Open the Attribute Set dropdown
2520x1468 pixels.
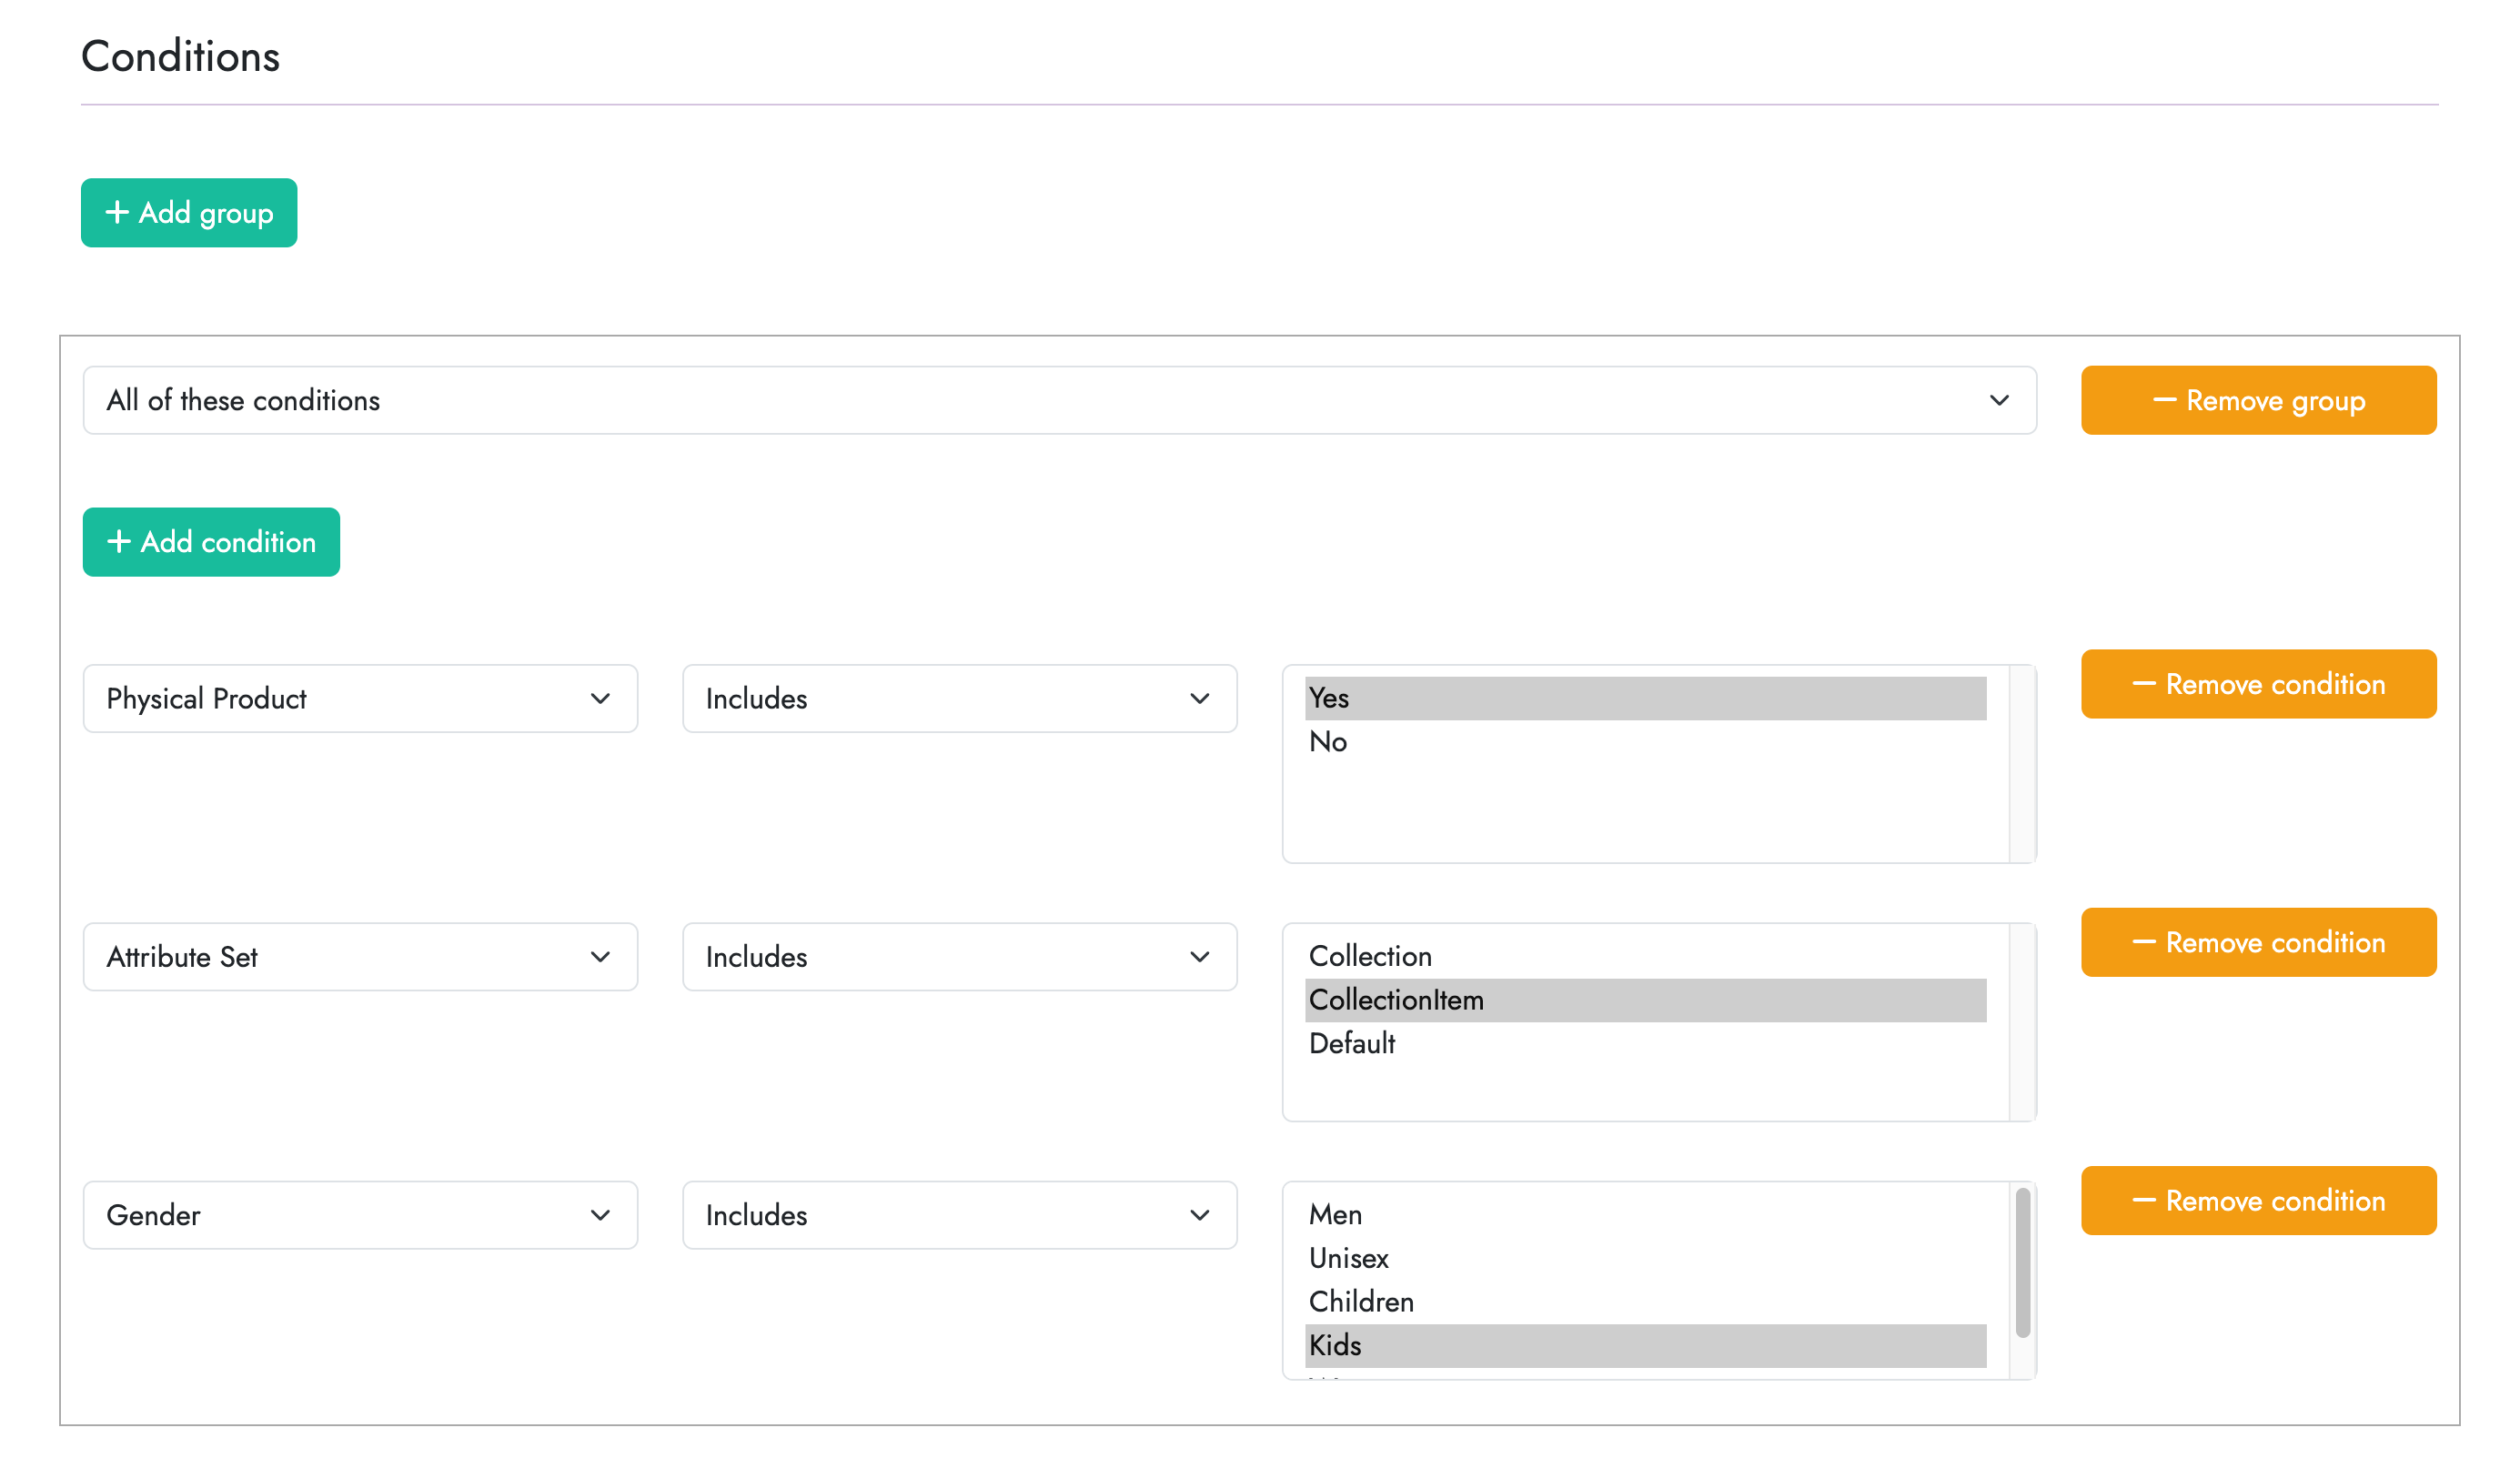360,957
